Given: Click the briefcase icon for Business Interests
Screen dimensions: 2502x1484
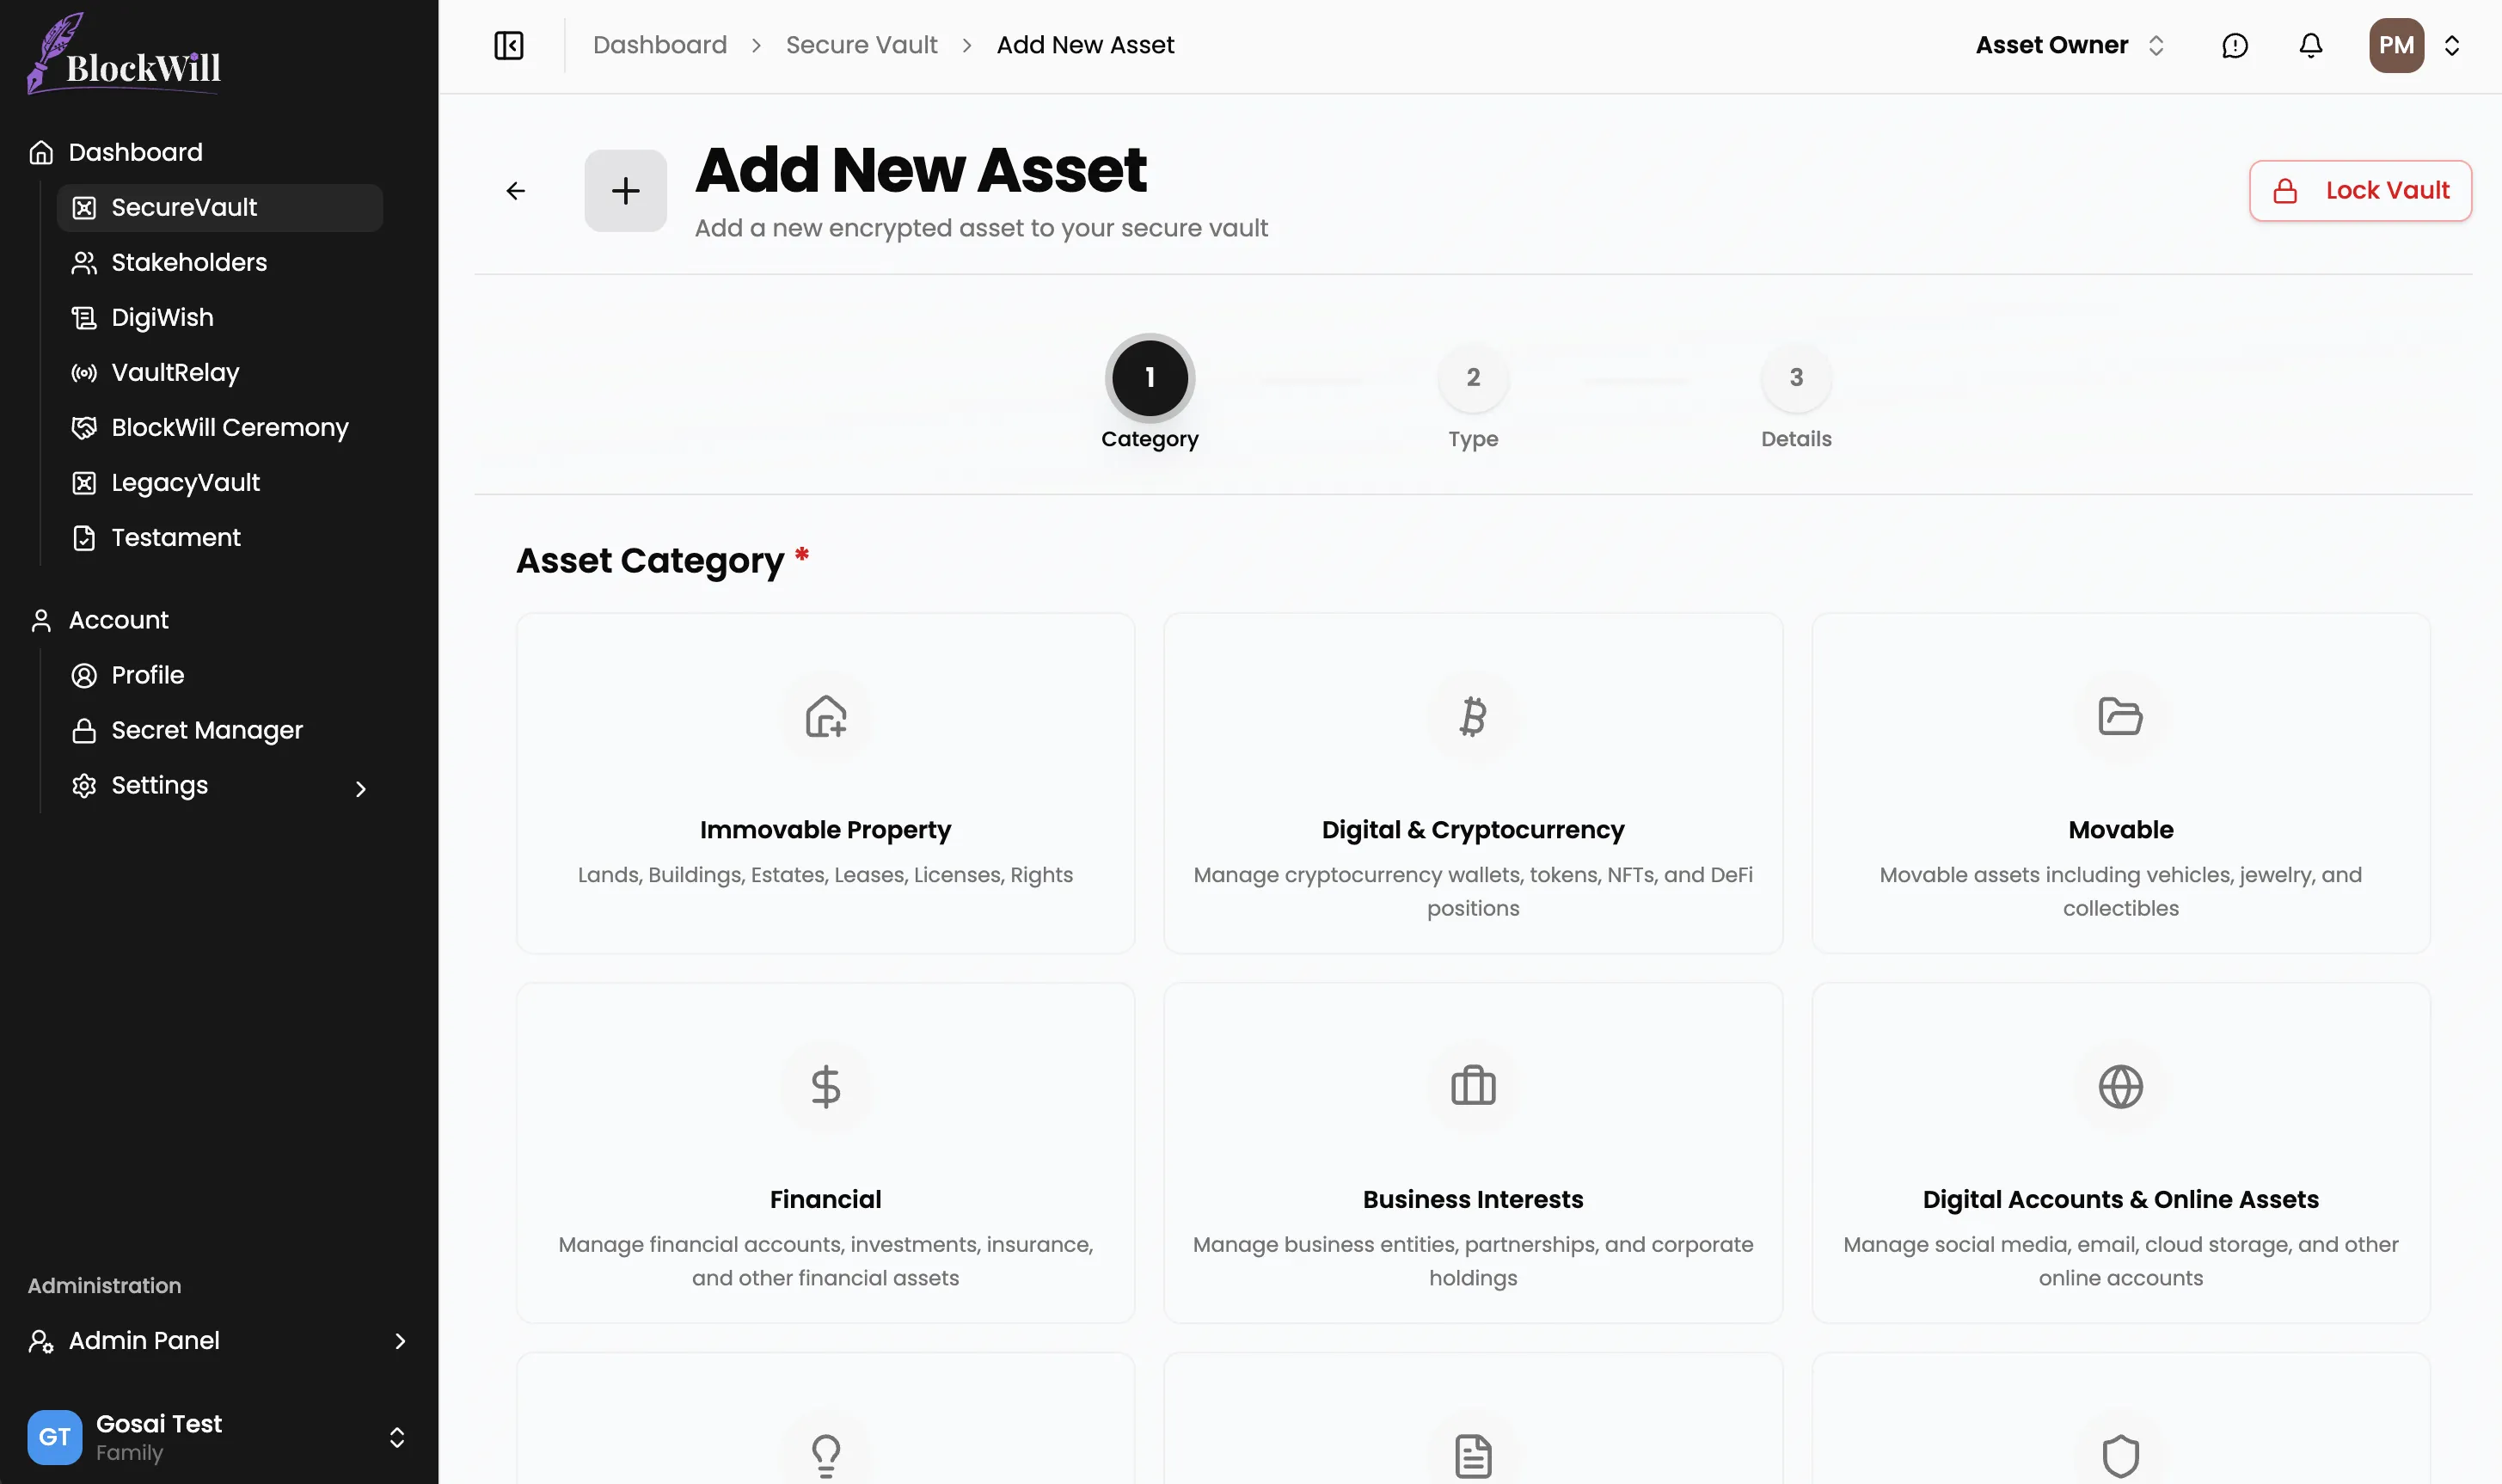Looking at the screenshot, I should [x=1472, y=1086].
